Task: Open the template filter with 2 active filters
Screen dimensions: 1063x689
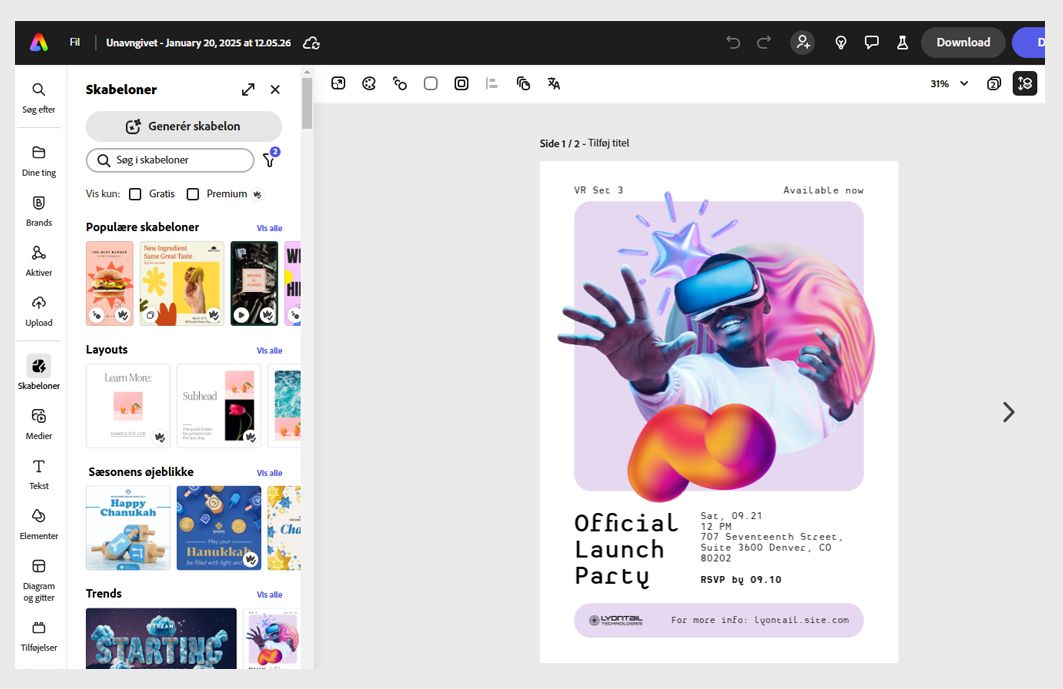Action: [x=269, y=160]
